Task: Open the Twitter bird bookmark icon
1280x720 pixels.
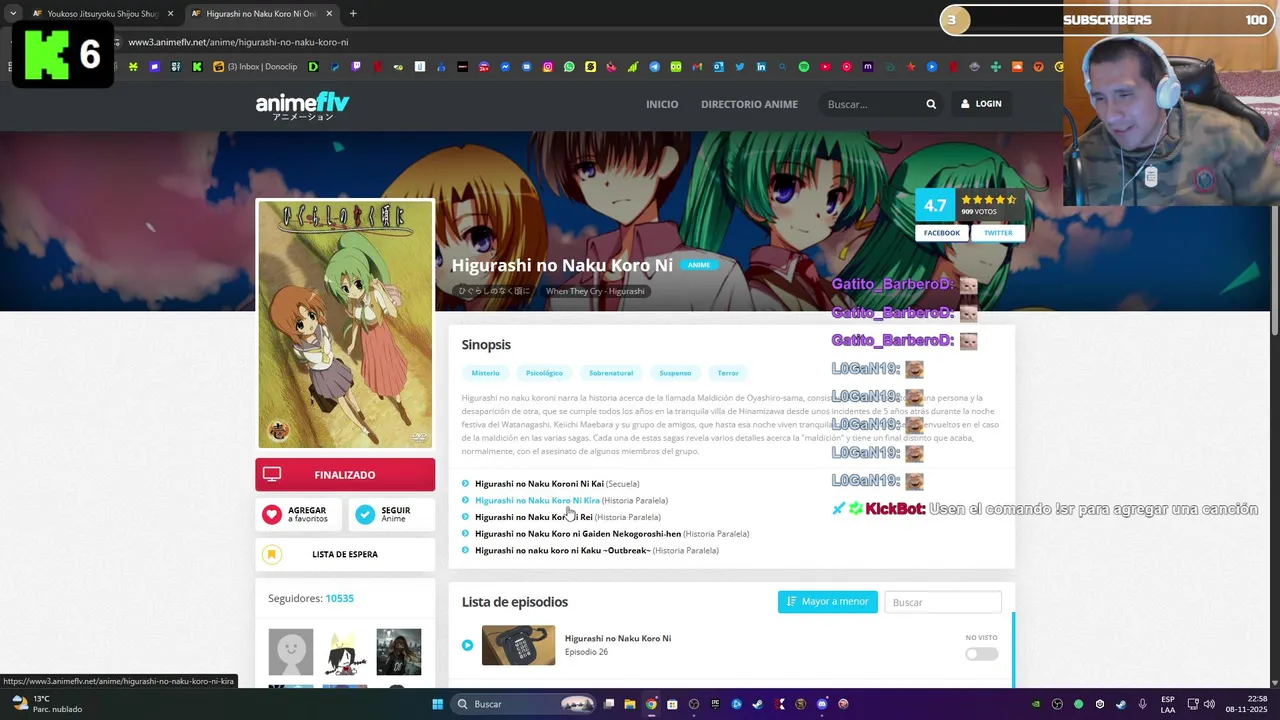Action: [x=740, y=67]
